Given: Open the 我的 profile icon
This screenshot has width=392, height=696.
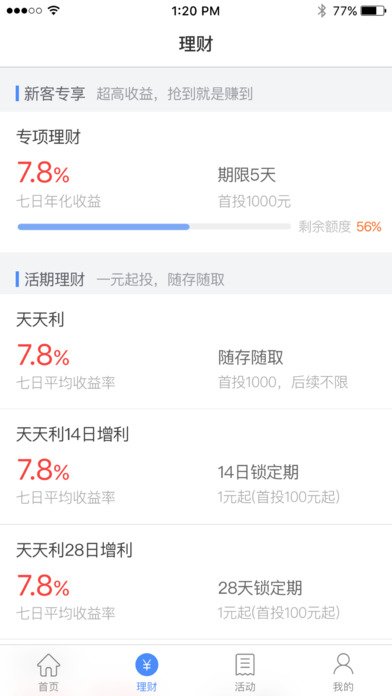Looking at the screenshot, I should [x=343, y=664].
